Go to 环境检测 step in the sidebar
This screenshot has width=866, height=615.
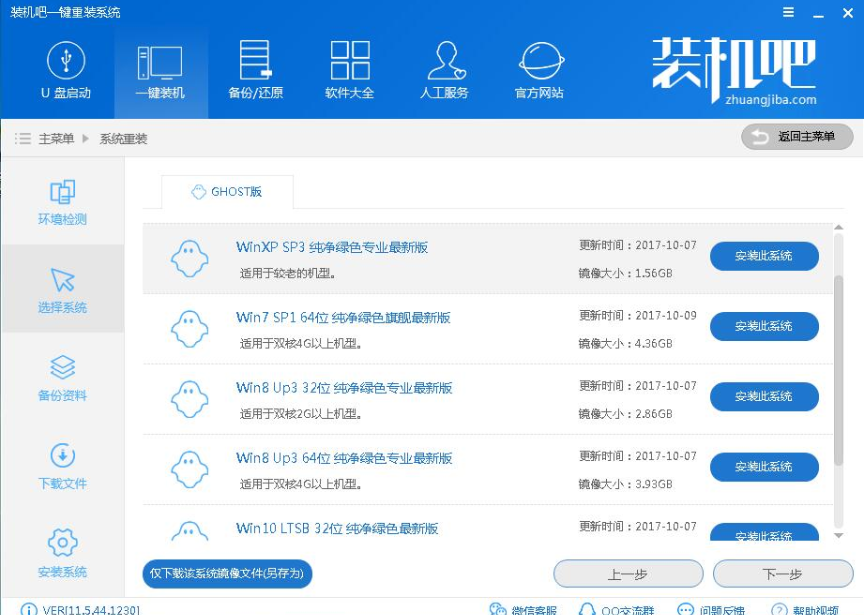pyautogui.click(x=62, y=203)
